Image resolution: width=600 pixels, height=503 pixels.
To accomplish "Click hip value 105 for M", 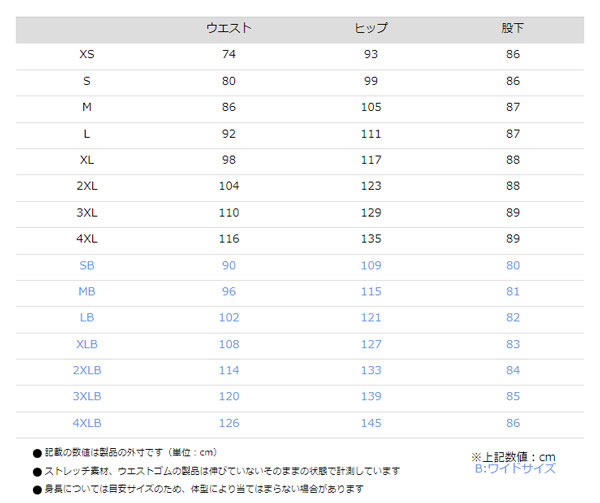I will click(x=371, y=107).
